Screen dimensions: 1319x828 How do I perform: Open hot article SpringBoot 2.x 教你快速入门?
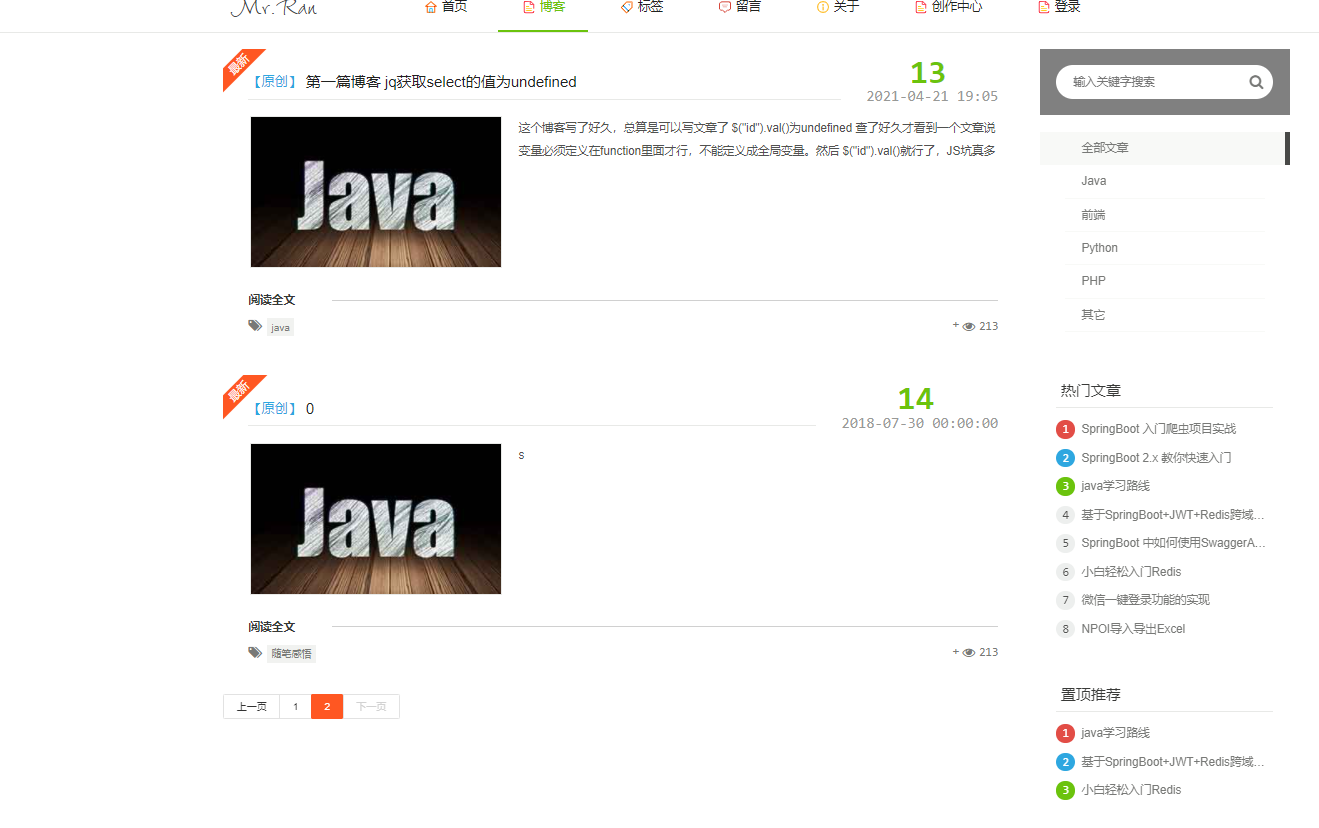pos(1156,458)
